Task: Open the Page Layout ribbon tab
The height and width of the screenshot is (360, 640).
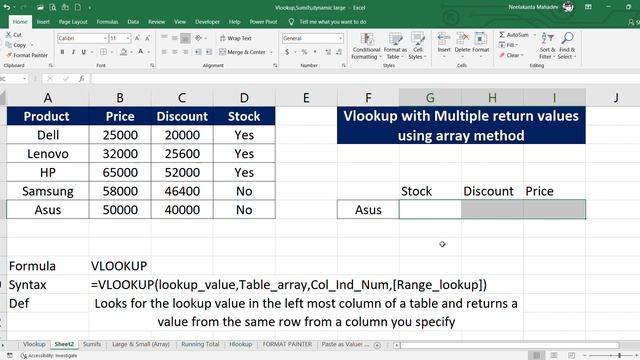Action: 73,22
